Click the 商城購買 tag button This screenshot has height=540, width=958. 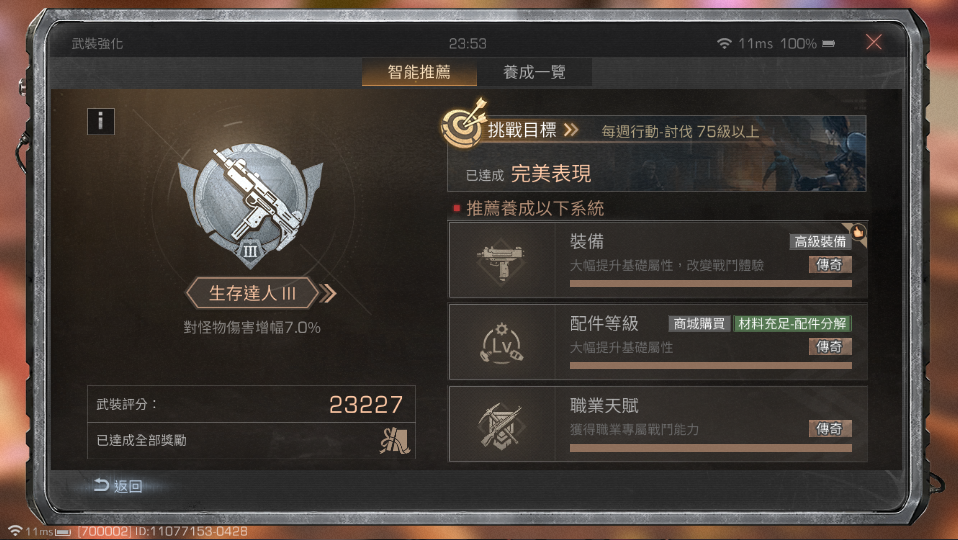[699, 324]
